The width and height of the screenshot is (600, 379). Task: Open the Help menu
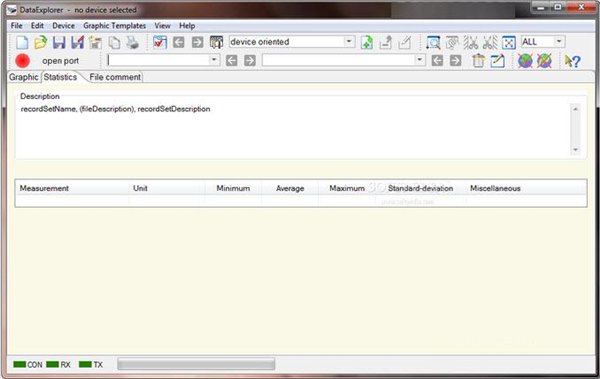(x=187, y=26)
